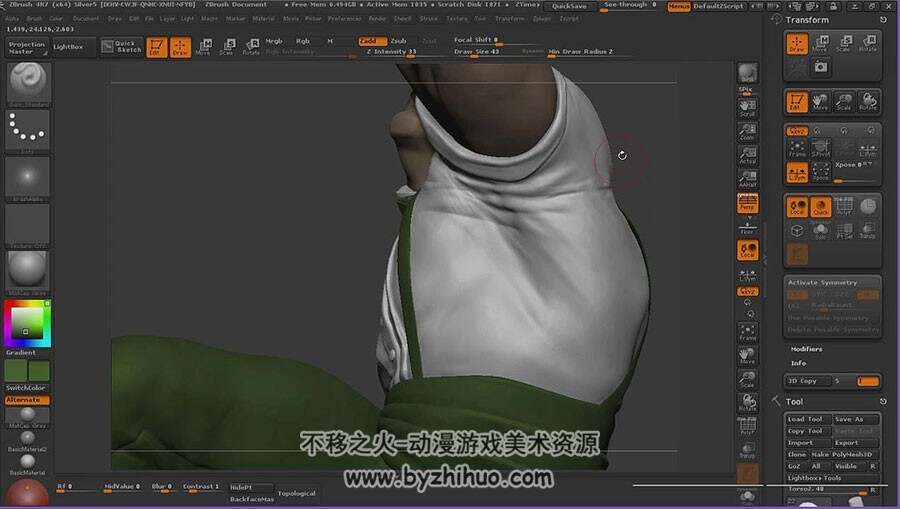Open the Quick Sketch button
This screenshot has width=900, height=509.
coord(121,46)
